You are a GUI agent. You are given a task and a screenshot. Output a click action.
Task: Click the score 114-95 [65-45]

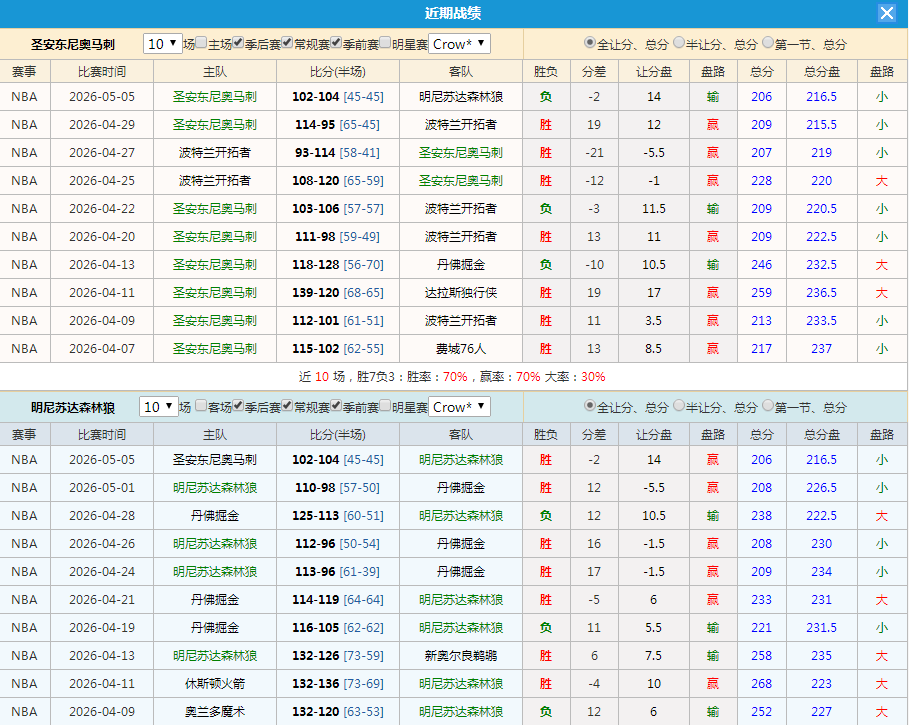pyautogui.click(x=337, y=125)
